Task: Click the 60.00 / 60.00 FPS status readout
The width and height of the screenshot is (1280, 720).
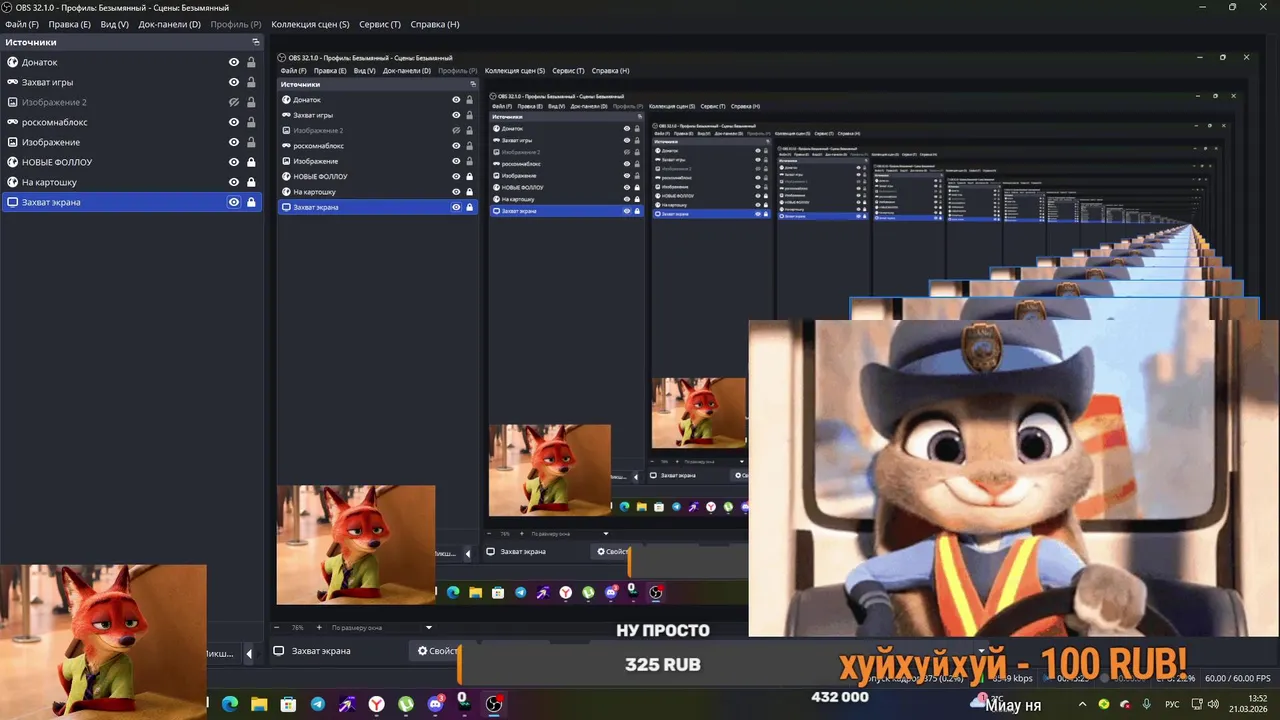Action: (x=1238, y=678)
